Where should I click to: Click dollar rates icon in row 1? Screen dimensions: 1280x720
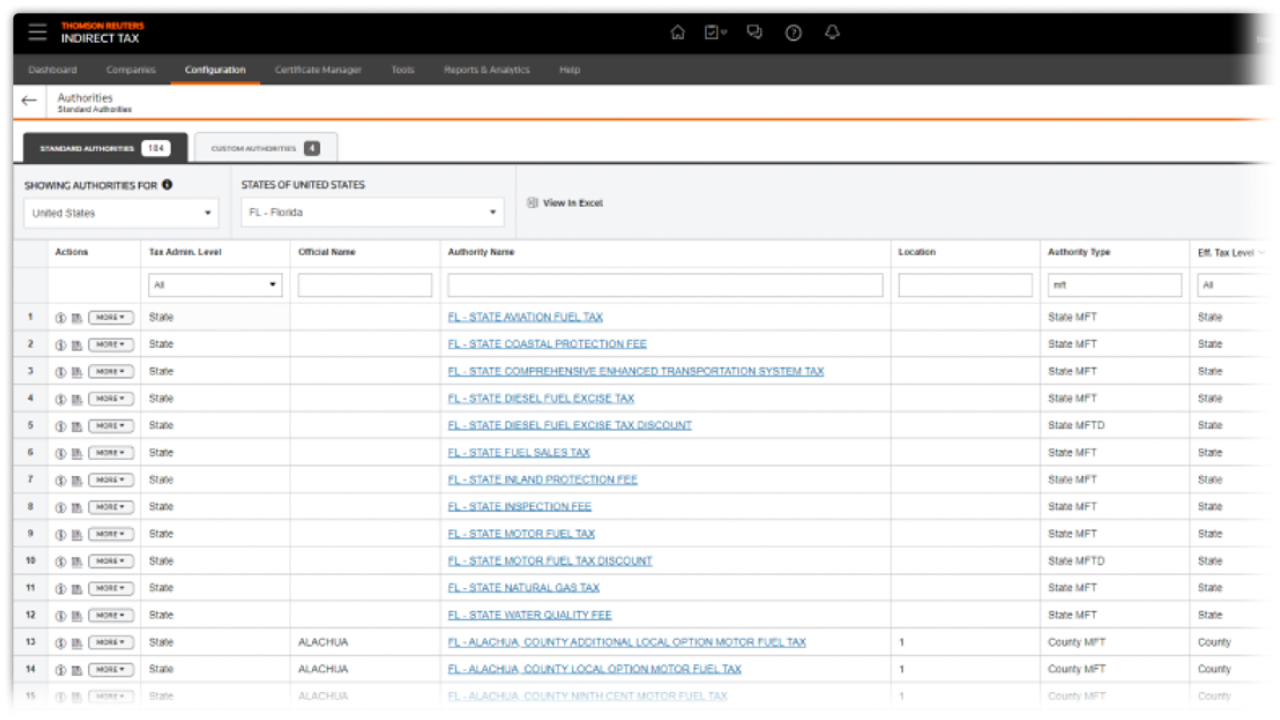[x=61, y=318]
